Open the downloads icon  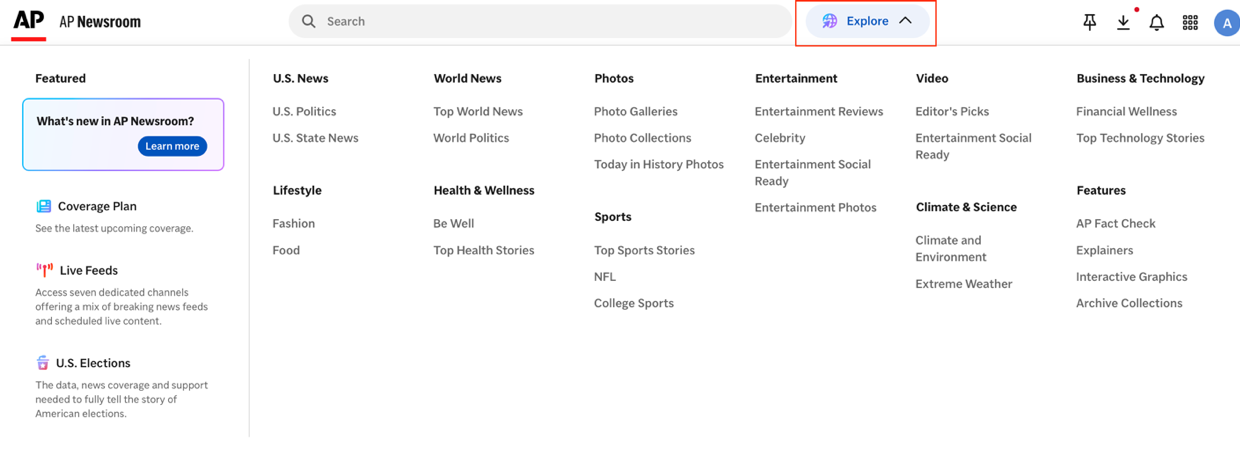pos(1123,22)
